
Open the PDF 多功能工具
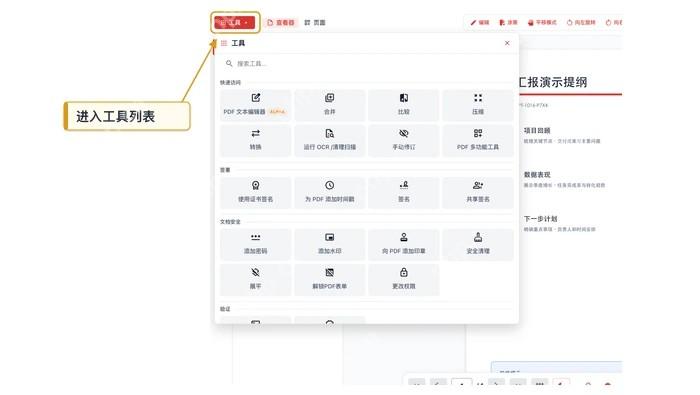click(x=478, y=140)
